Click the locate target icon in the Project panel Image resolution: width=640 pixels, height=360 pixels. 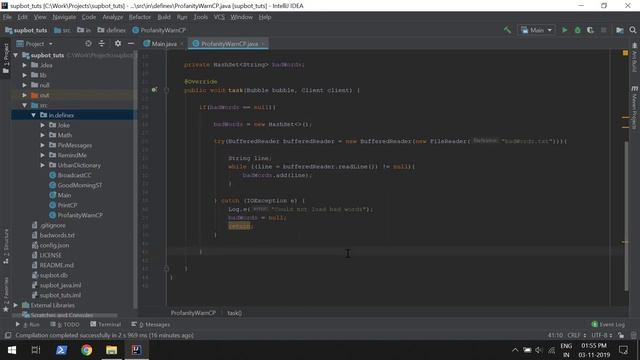[88, 43]
